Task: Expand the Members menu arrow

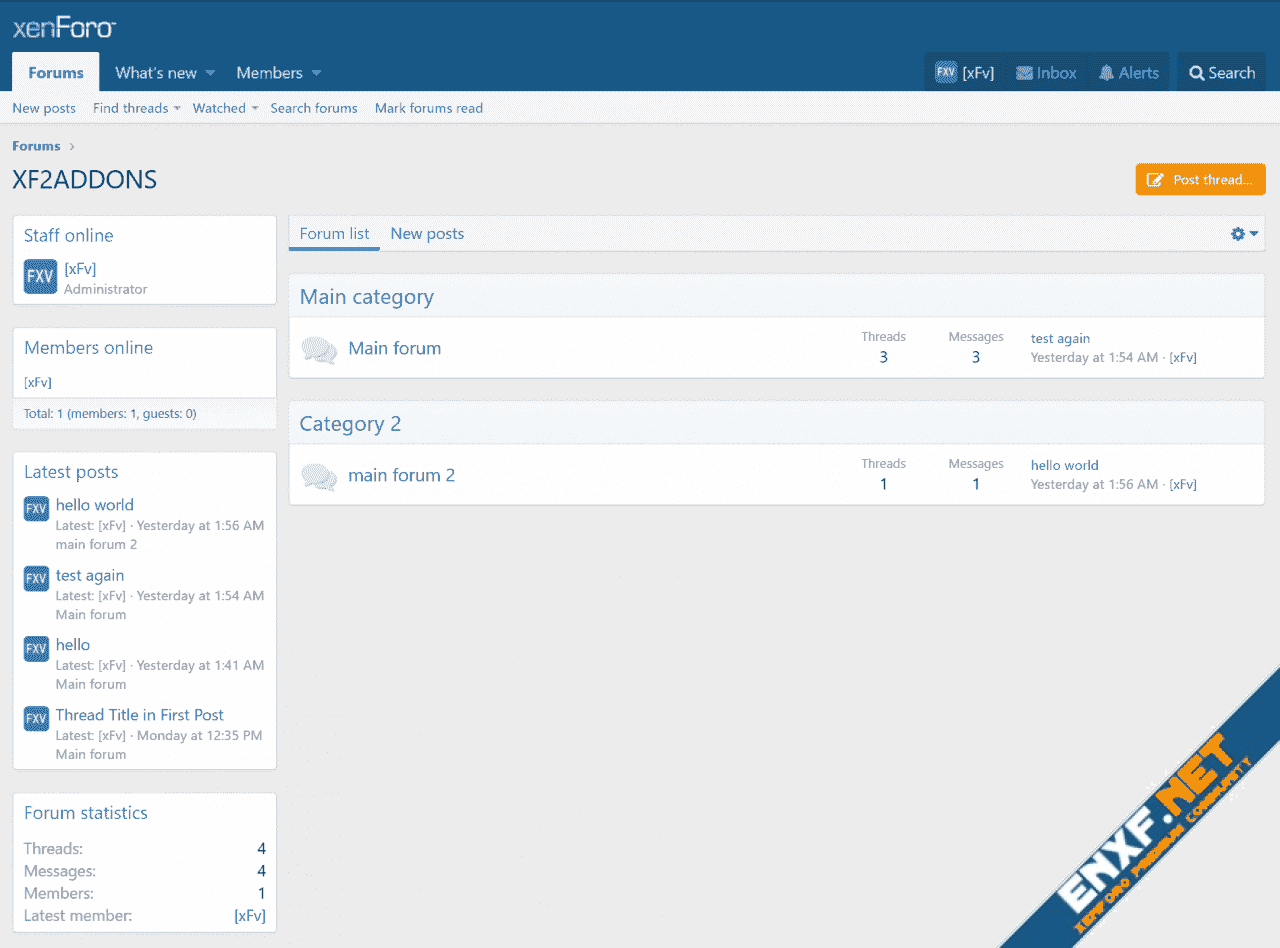Action: pyautogui.click(x=316, y=73)
